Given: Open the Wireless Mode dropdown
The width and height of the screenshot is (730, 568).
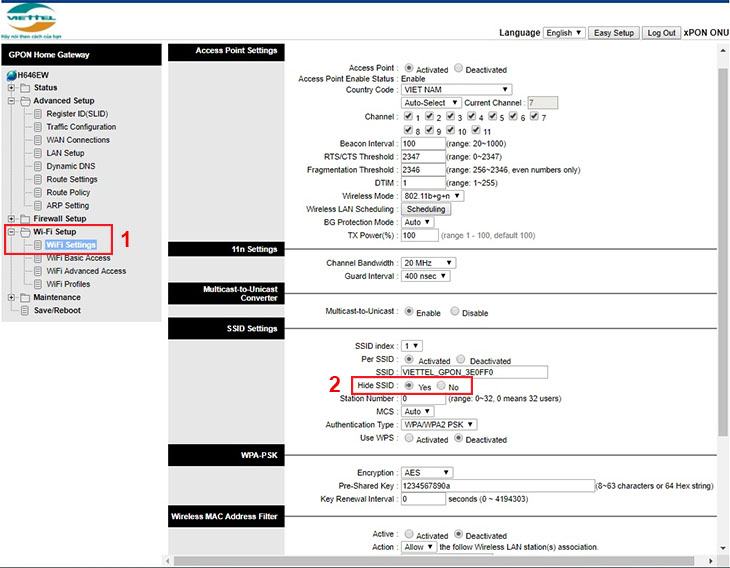Looking at the screenshot, I should [x=432, y=196].
